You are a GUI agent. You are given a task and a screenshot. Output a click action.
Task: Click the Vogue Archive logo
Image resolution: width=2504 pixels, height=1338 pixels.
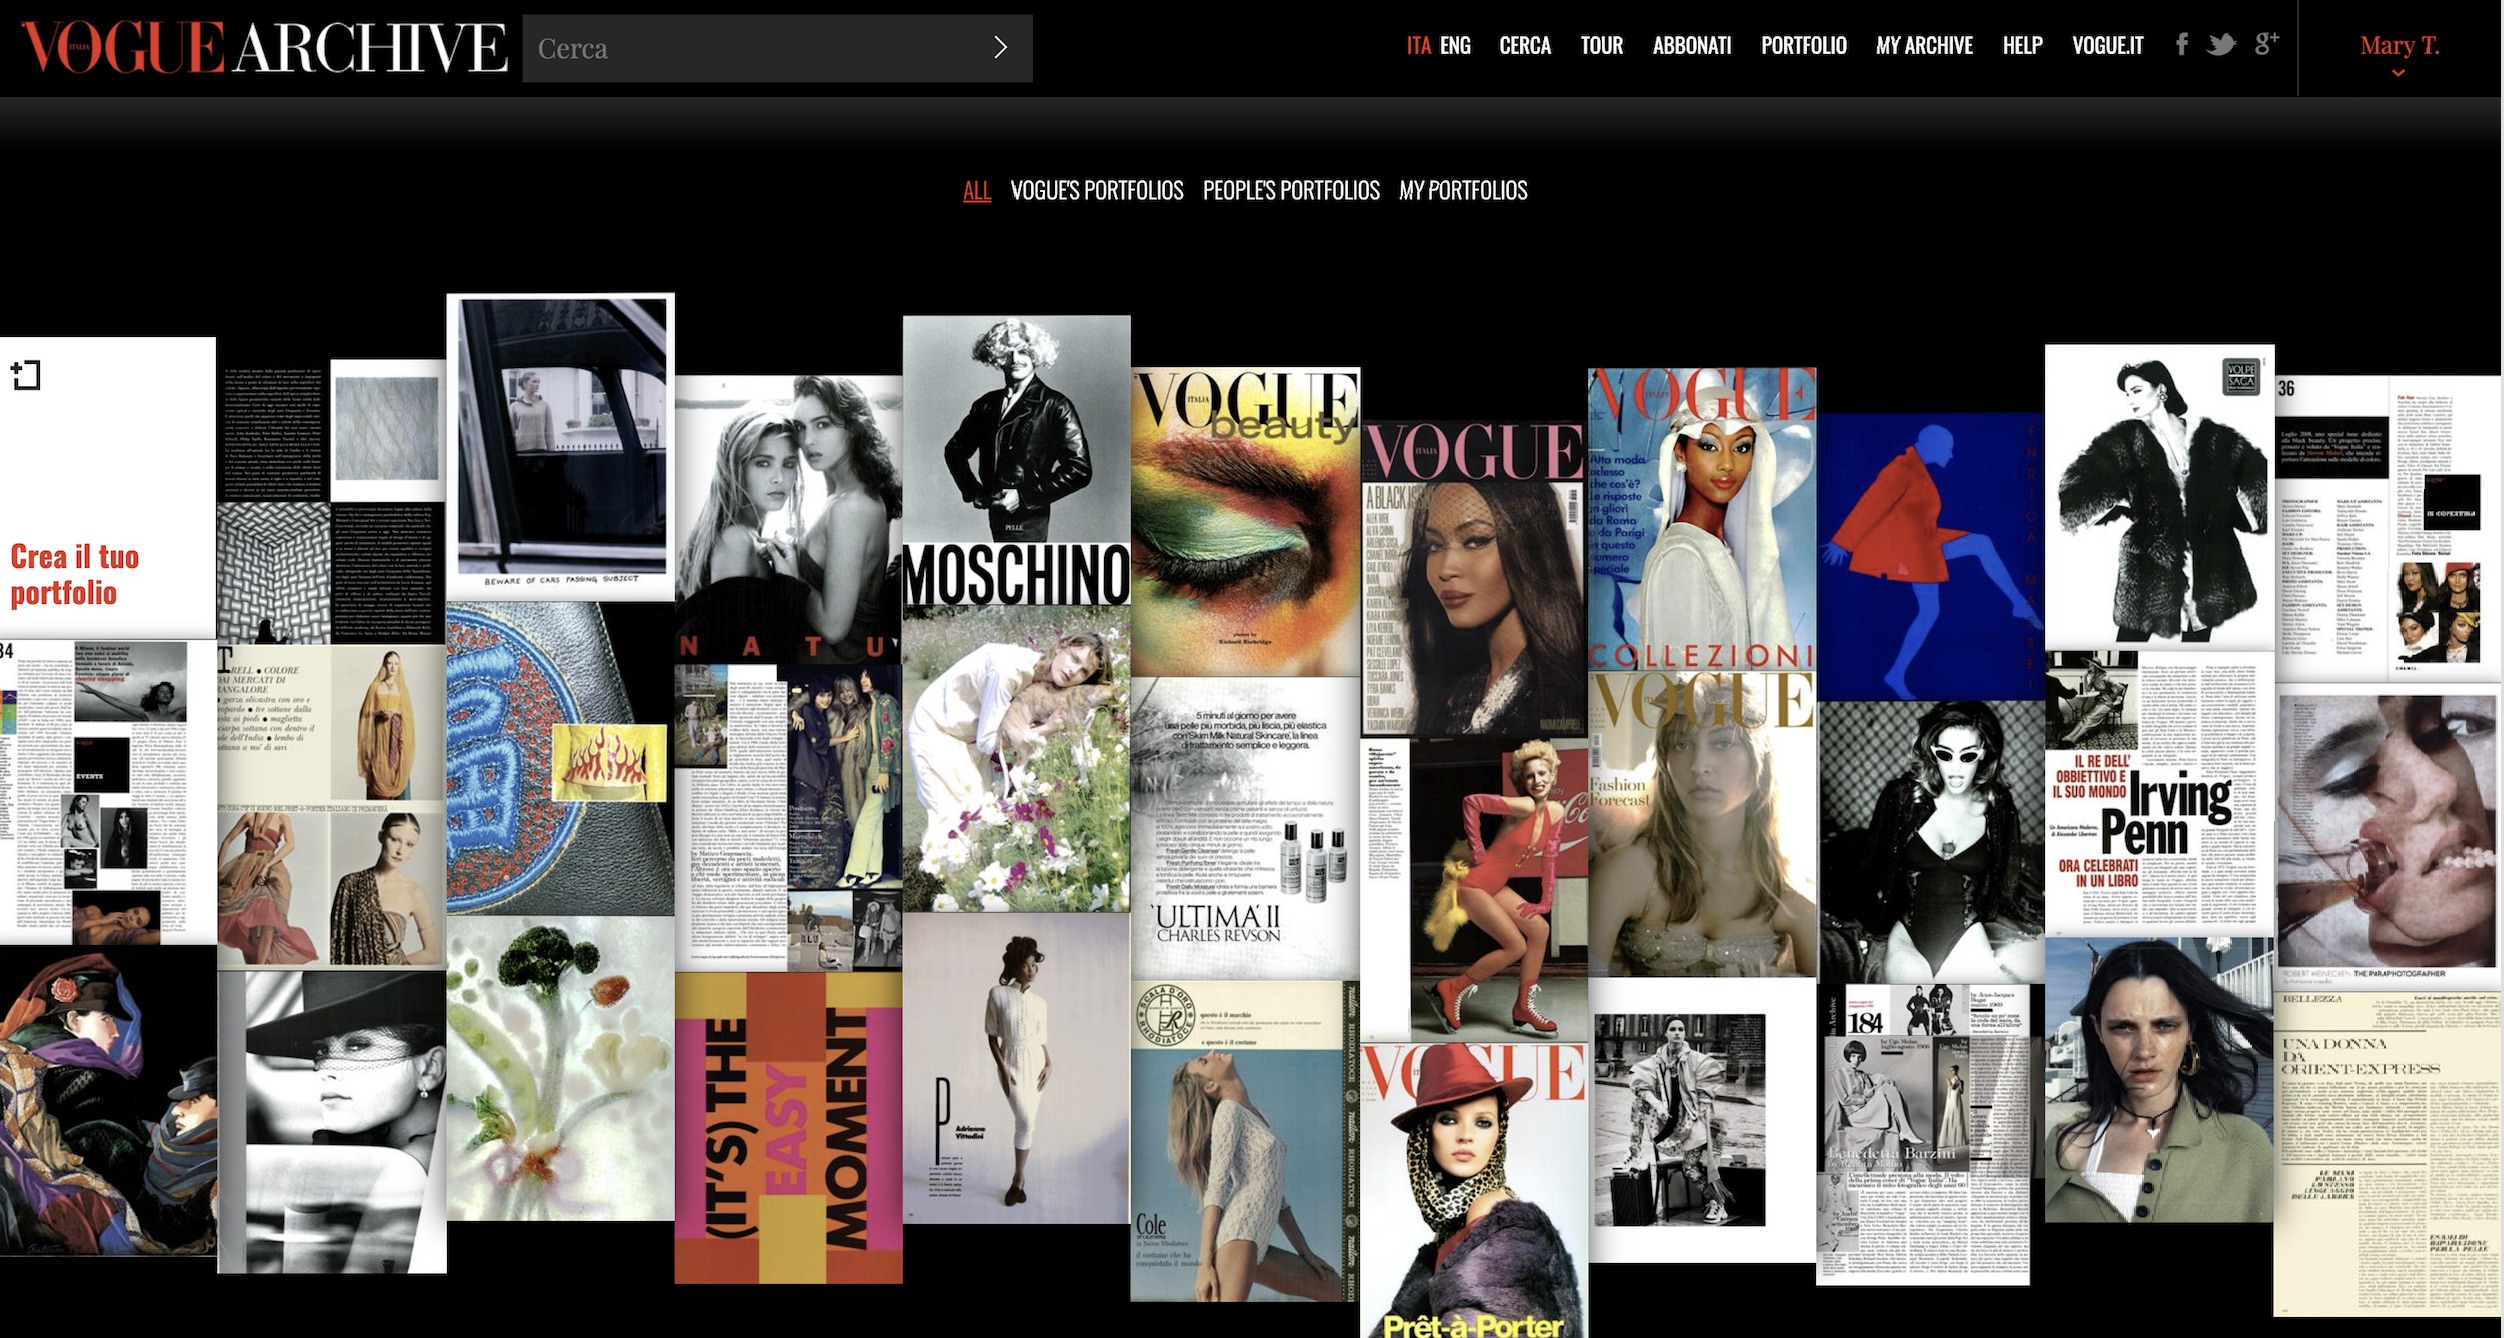tap(263, 48)
